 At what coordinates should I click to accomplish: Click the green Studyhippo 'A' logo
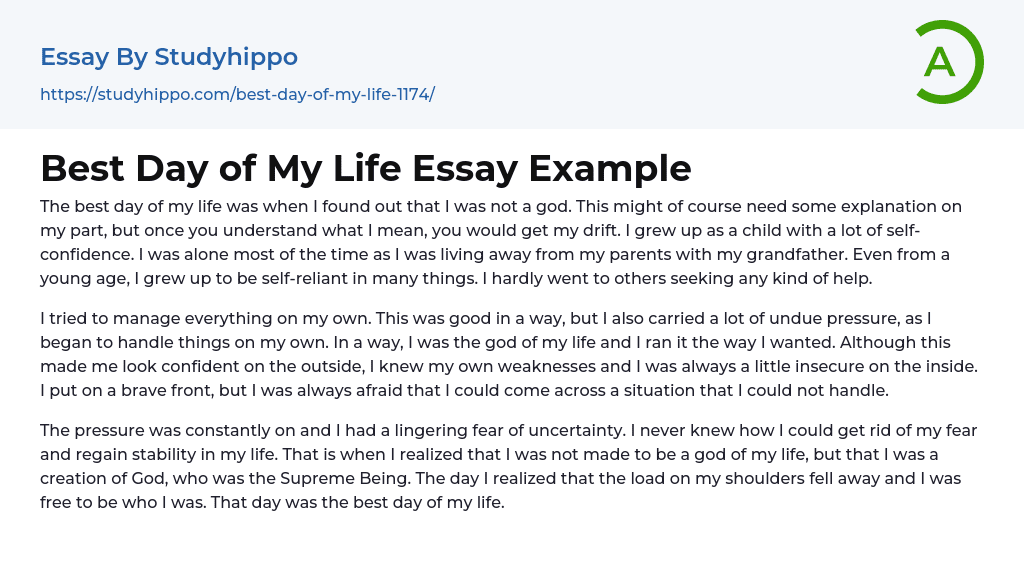(x=948, y=62)
